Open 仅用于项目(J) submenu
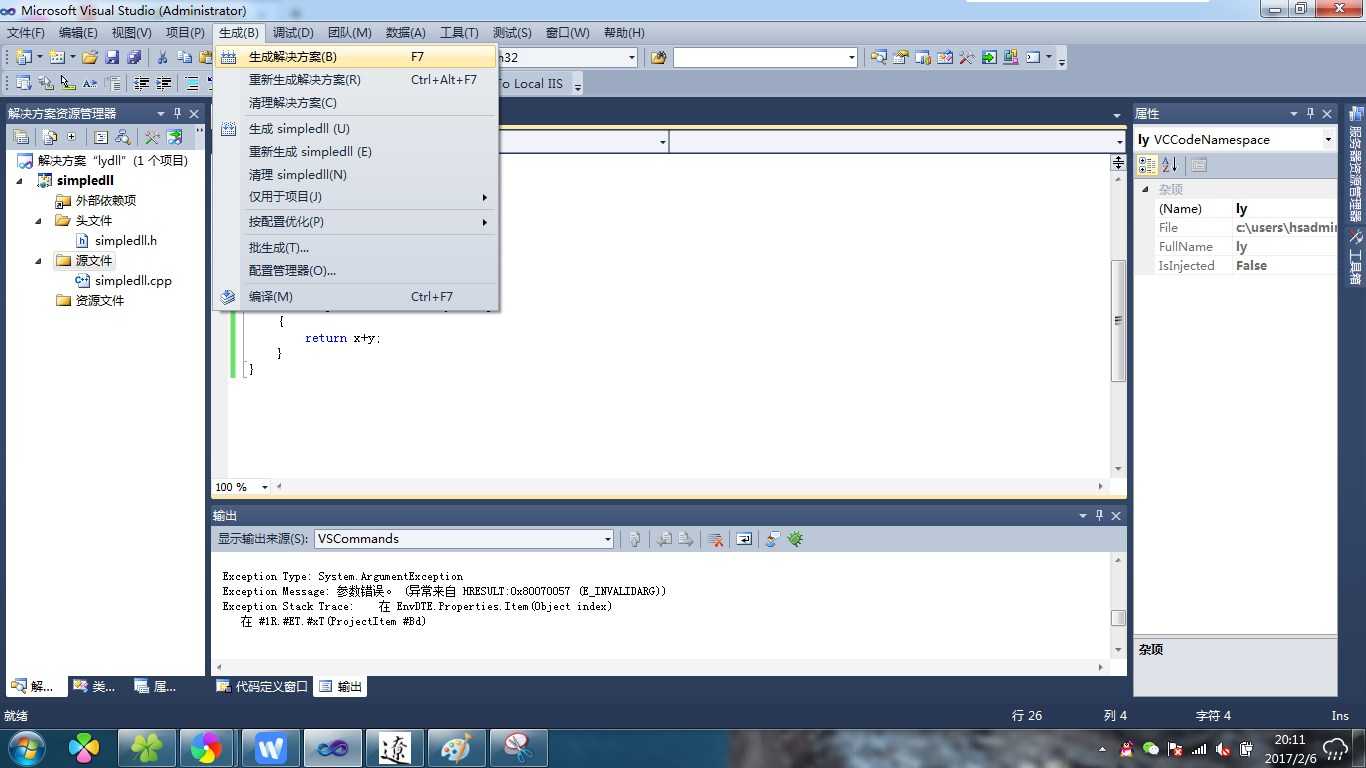The height and width of the screenshot is (768, 1366). click(356, 197)
